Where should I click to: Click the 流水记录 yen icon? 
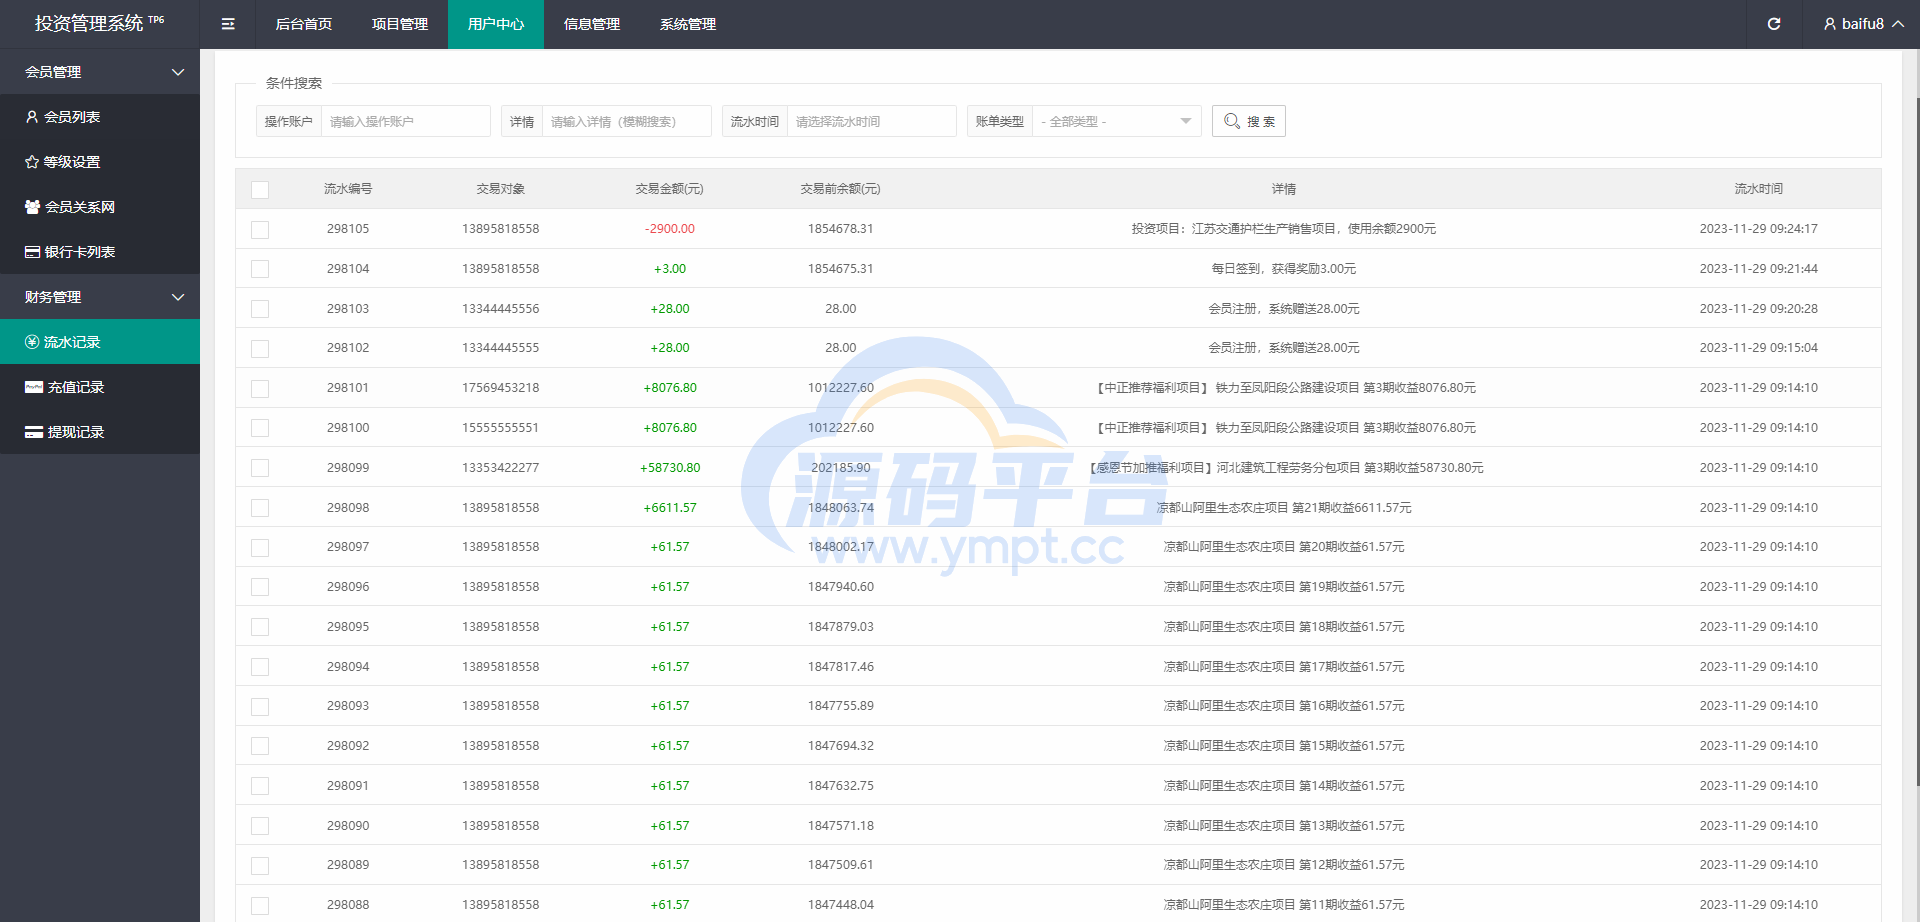coord(32,342)
